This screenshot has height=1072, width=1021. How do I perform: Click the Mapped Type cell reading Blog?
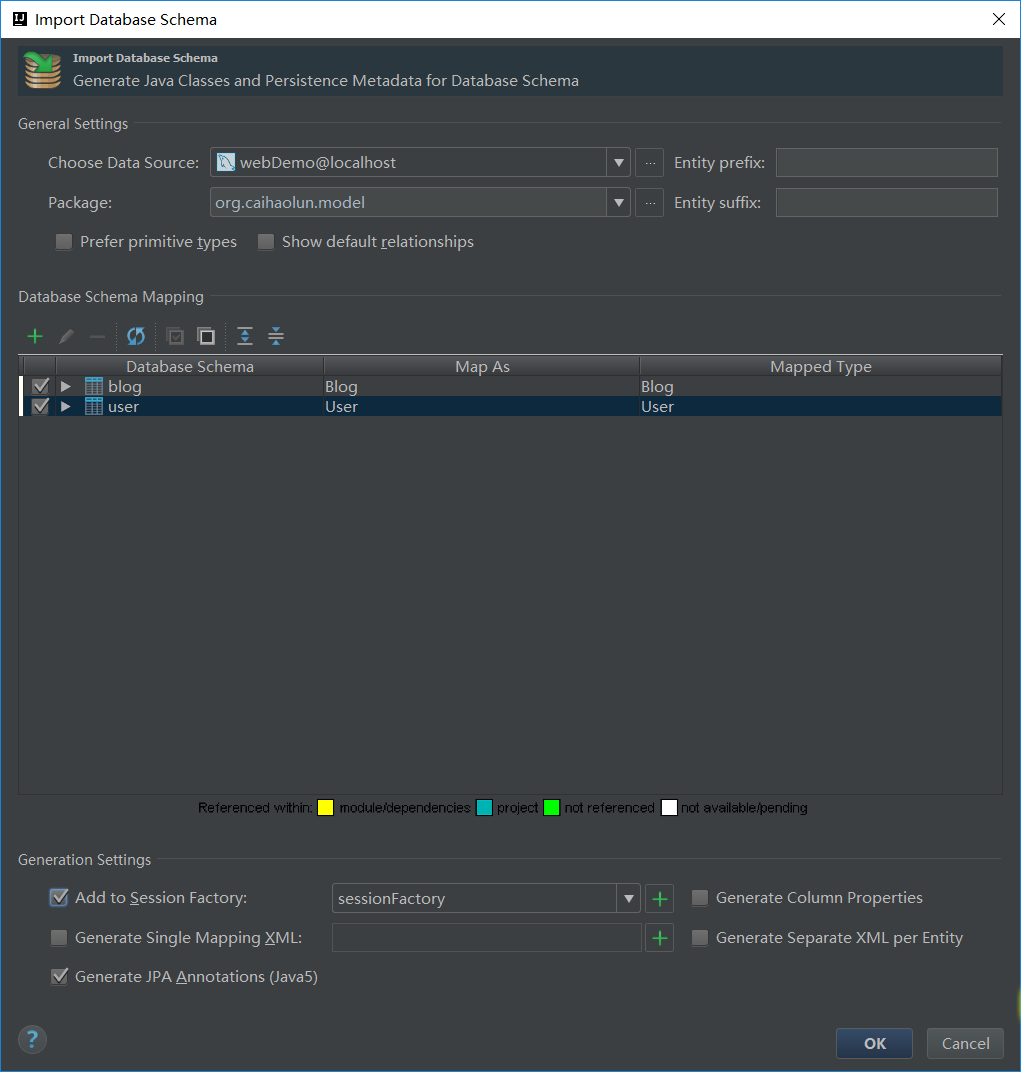pos(821,386)
